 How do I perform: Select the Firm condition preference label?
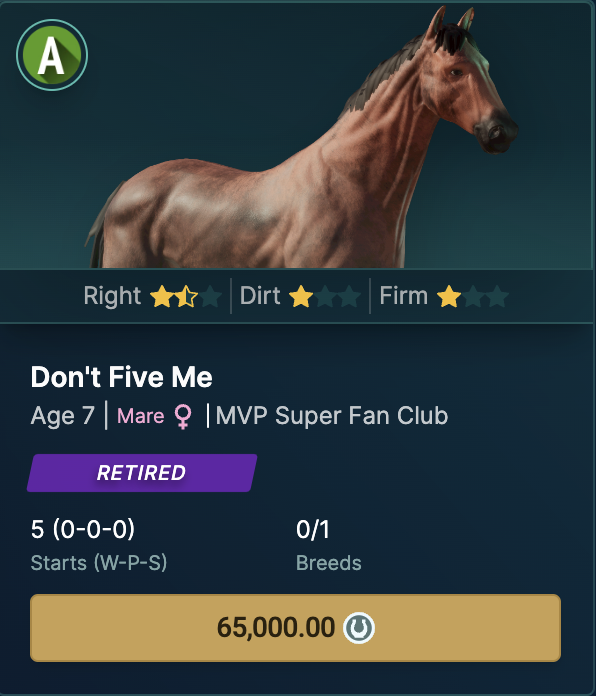[x=403, y=296]
